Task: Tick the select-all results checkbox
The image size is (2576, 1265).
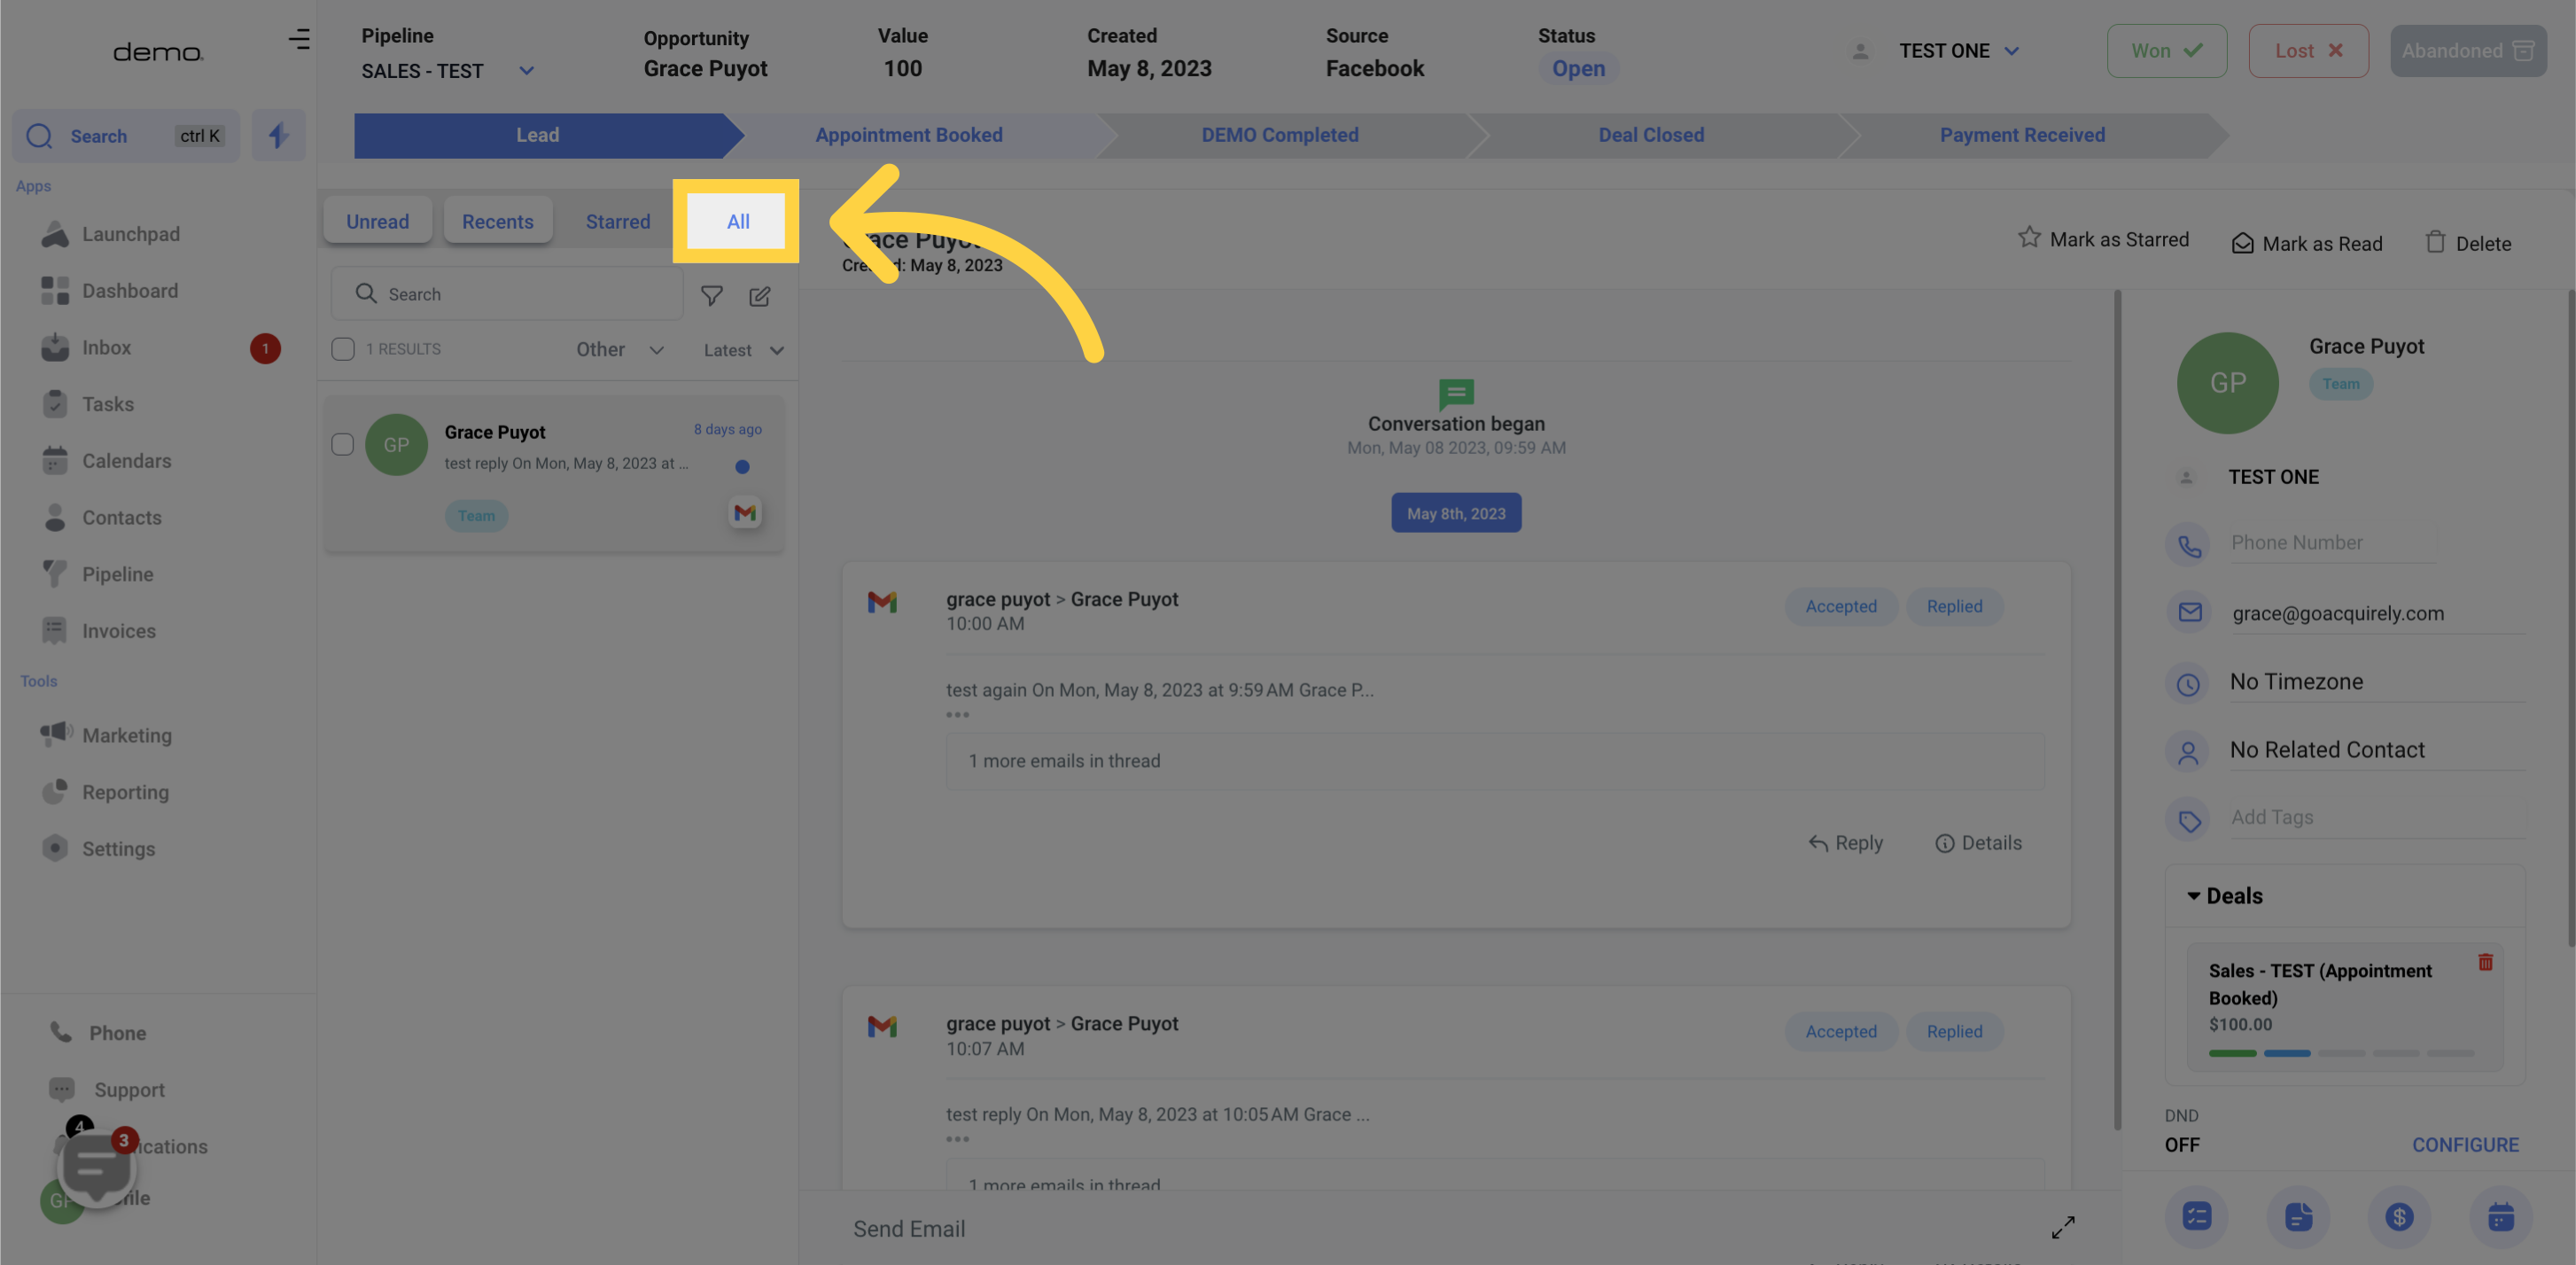Action: coord(343,349)
